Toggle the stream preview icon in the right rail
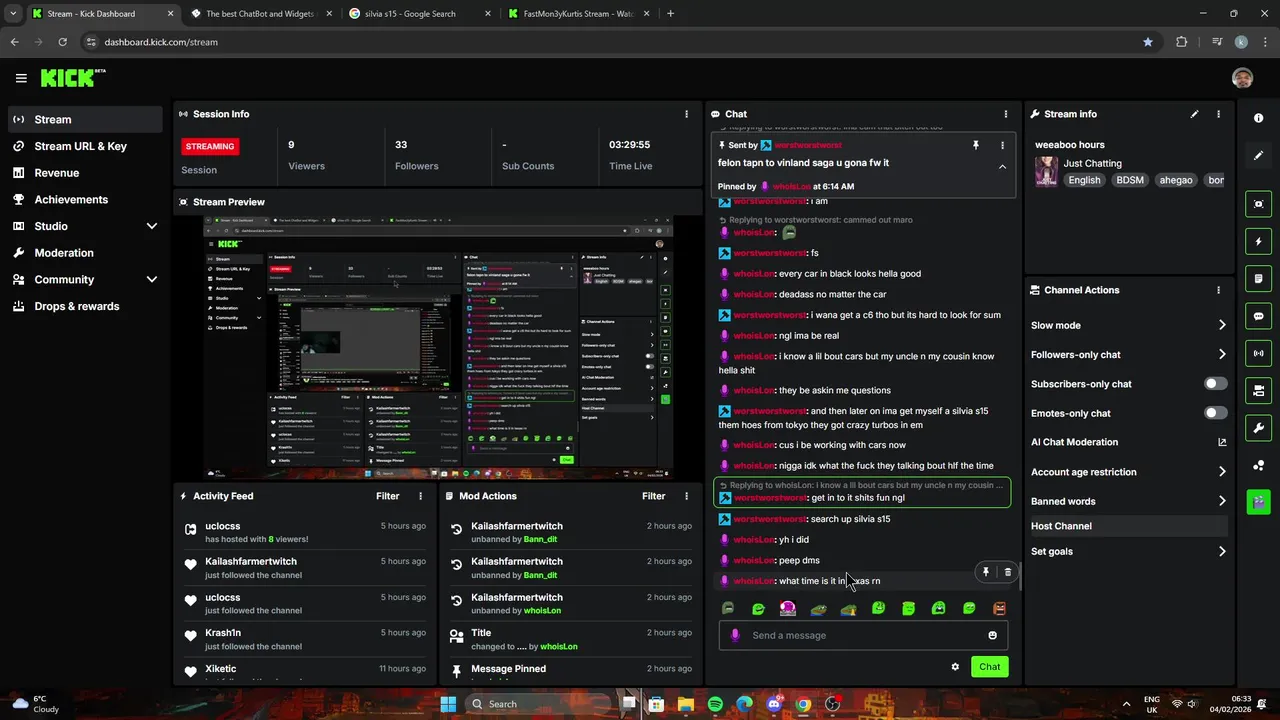The image size is (1280, 720). pos(1258,204)
